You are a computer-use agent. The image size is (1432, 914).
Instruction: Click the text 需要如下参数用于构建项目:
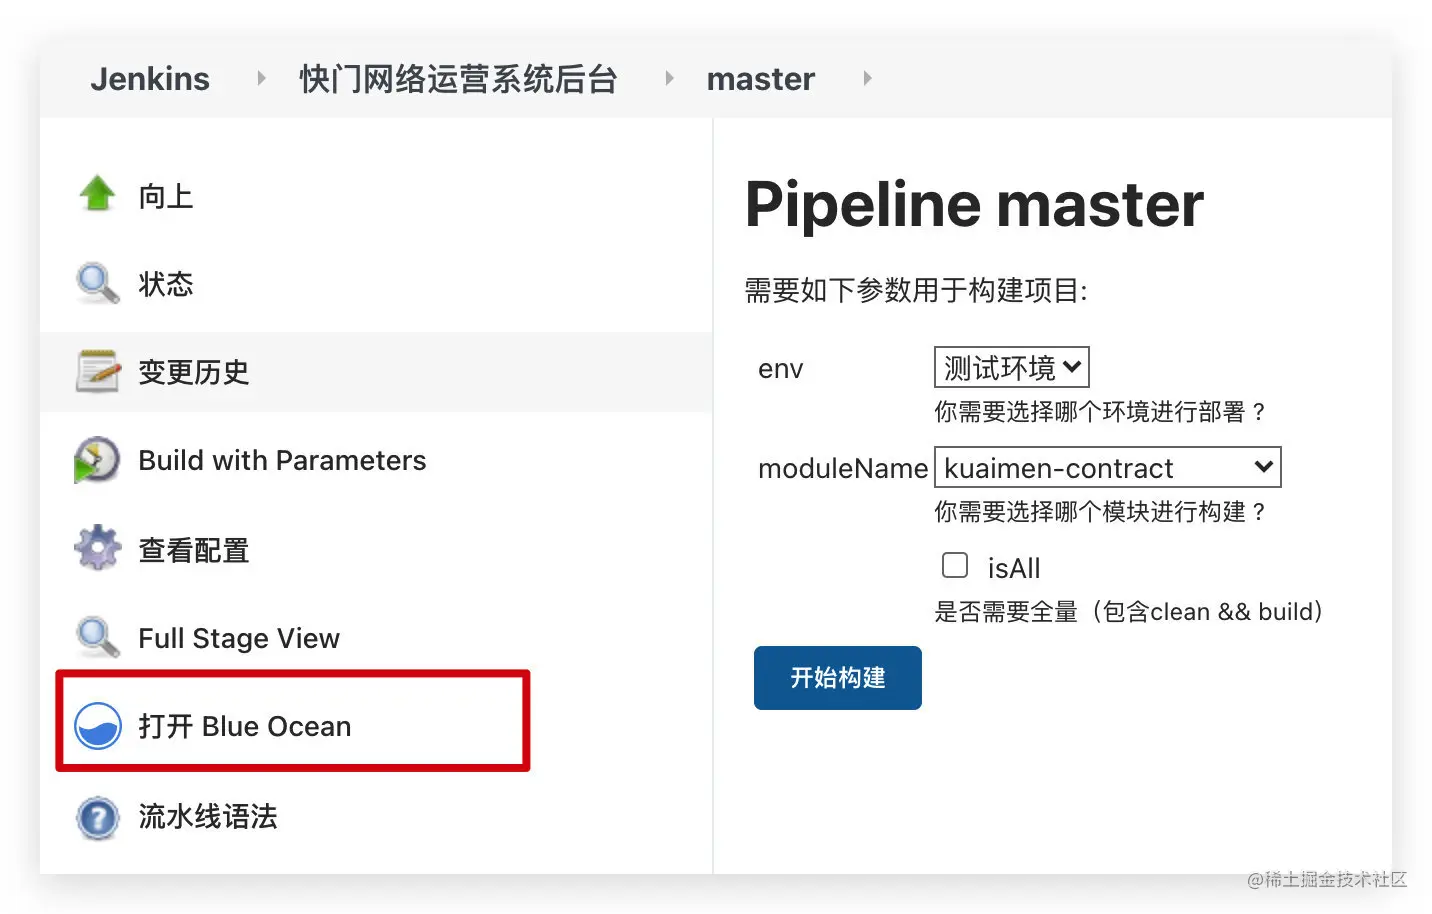click(916, 291)
